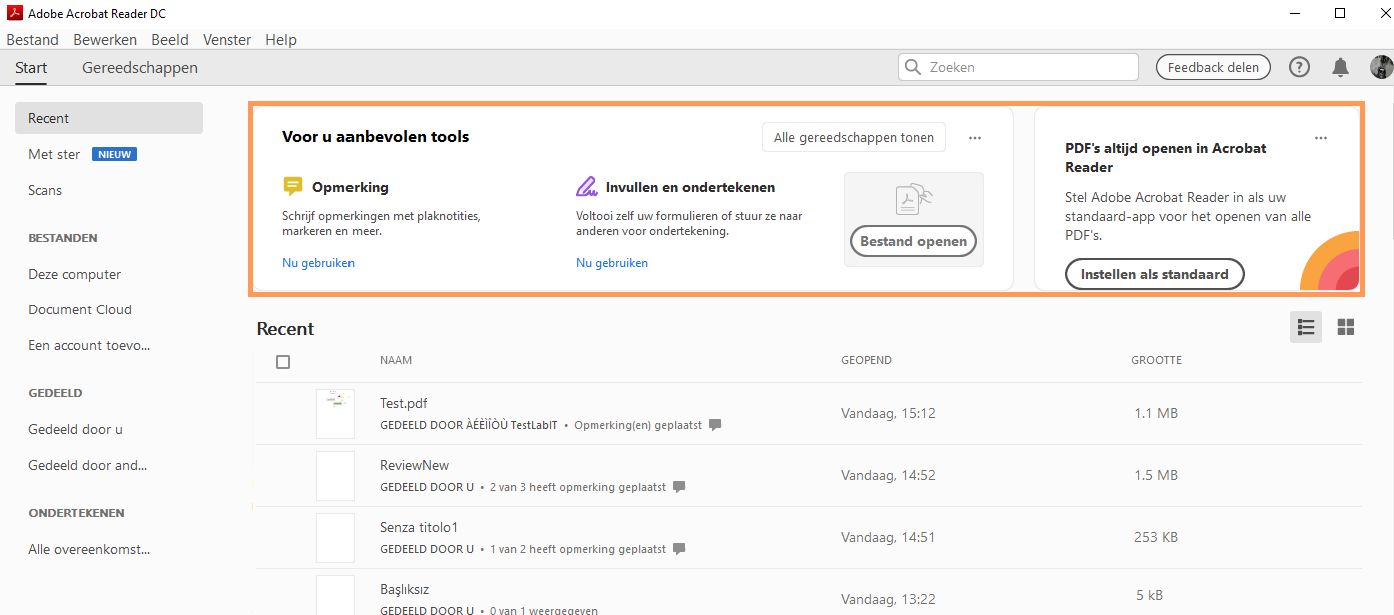Viewport: 1394px width, 615px height.
Task: Click the ReviewNew file thumbnail
Action: tap(335, 475)
